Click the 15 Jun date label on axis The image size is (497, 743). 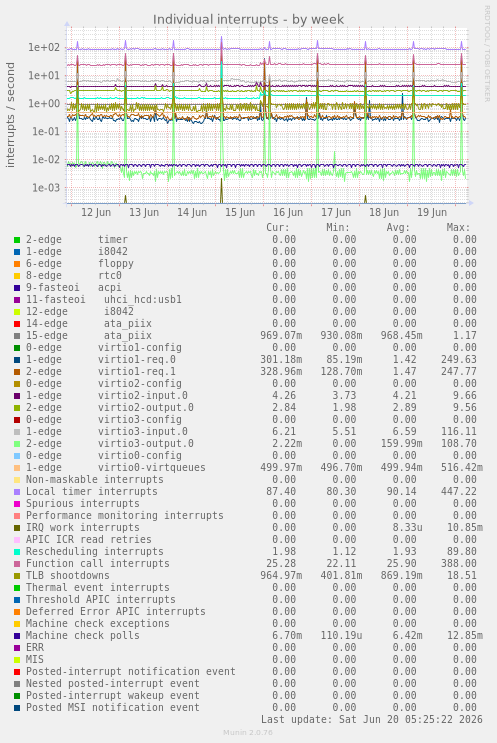(240, 212)
